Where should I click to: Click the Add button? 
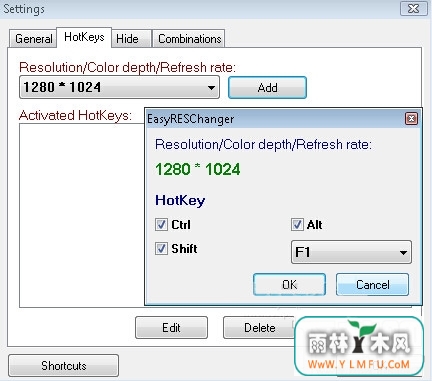(267, 88)
